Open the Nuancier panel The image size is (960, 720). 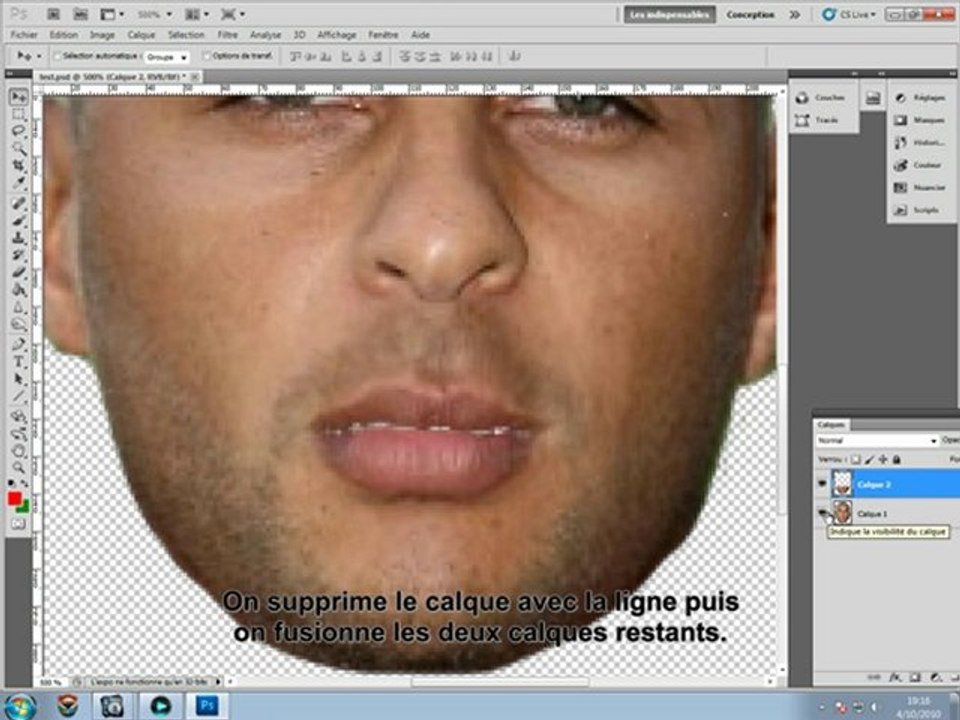(920, 188)
